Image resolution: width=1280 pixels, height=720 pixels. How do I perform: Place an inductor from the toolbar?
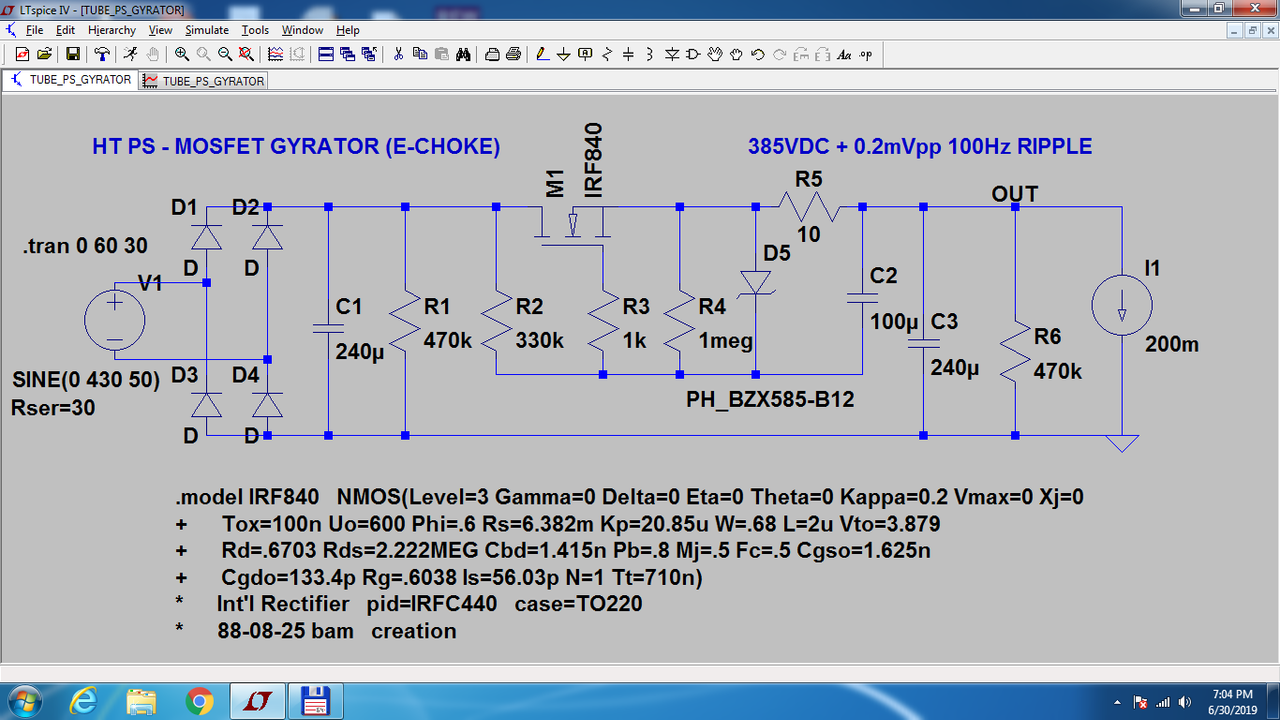[x=649, y=54]
